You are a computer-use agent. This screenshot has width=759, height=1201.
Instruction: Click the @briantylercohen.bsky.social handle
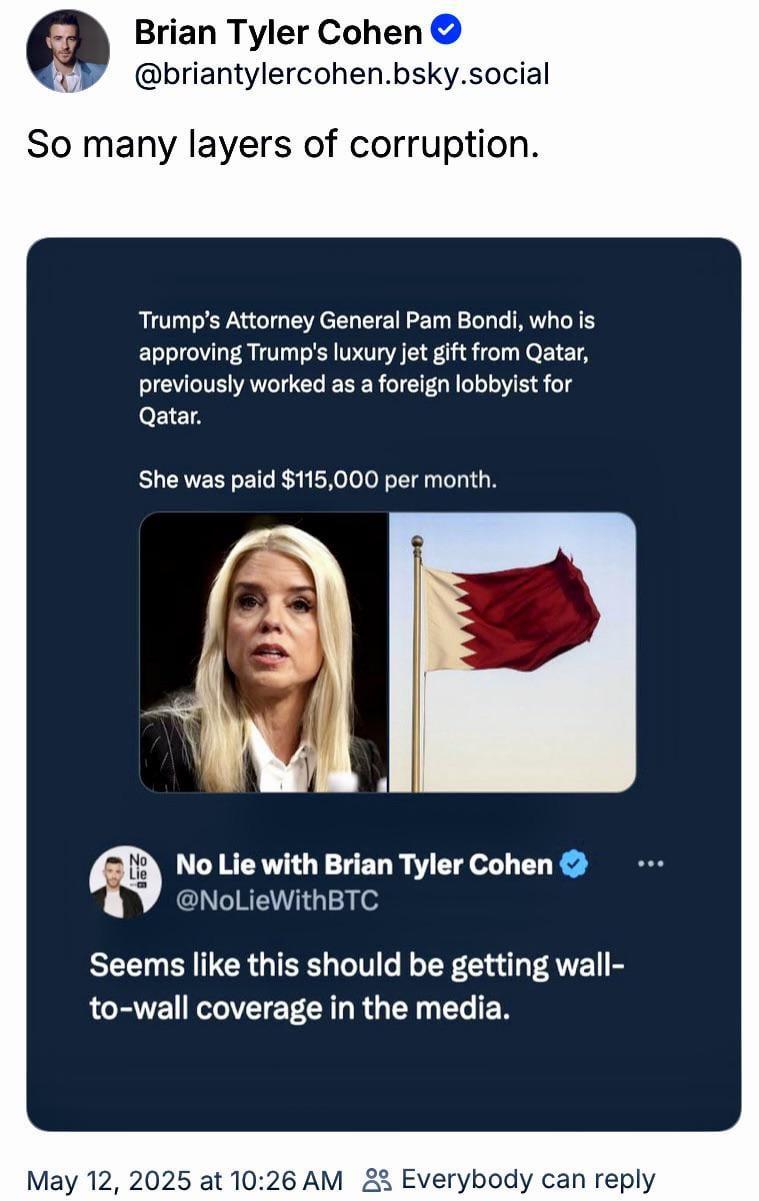click(x=341, y=73)
